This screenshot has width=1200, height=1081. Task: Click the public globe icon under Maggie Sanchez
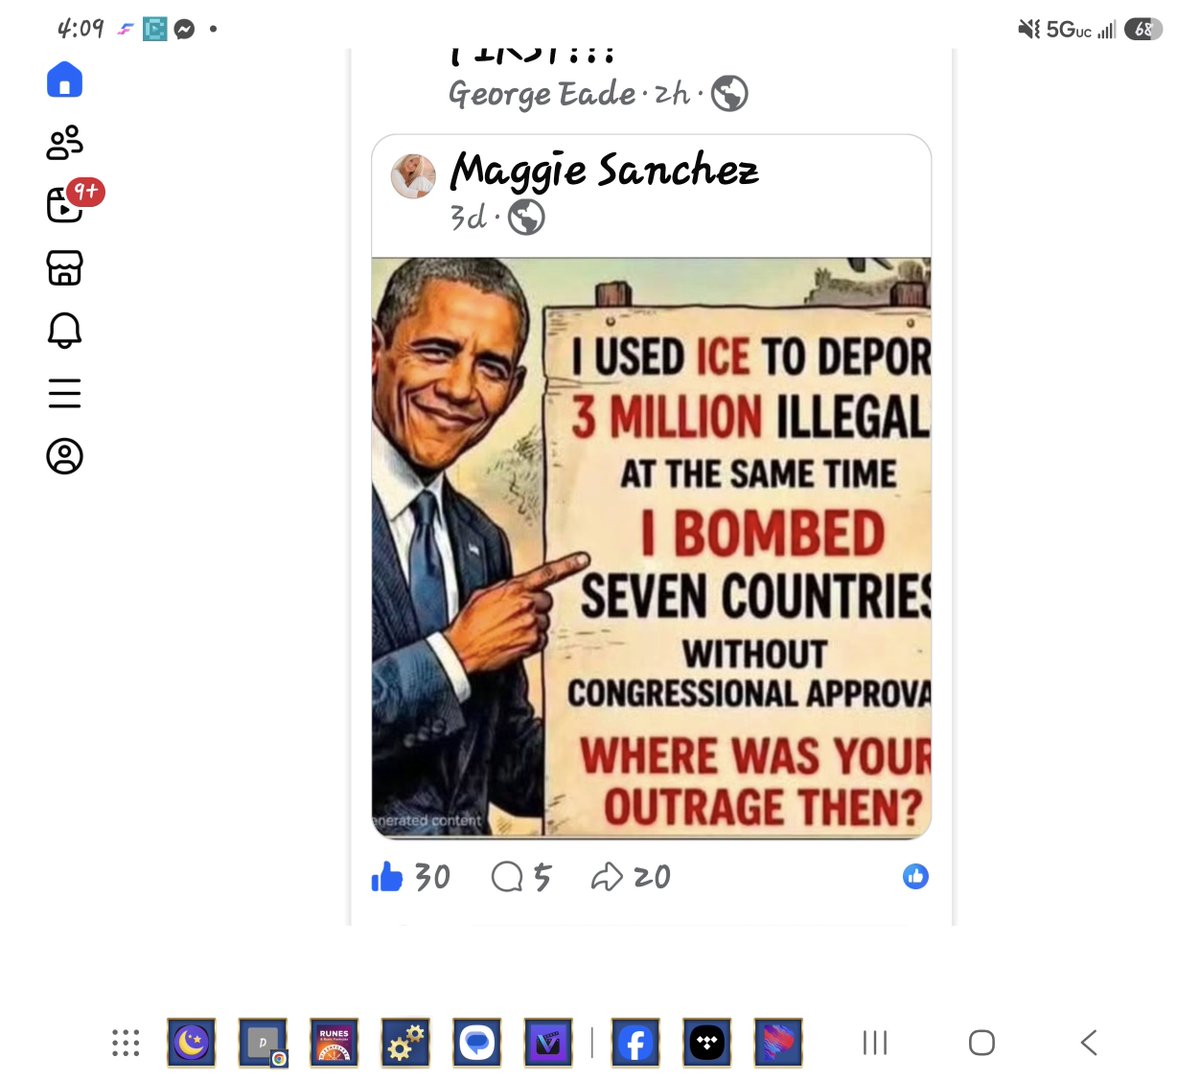tap(527, 217)
